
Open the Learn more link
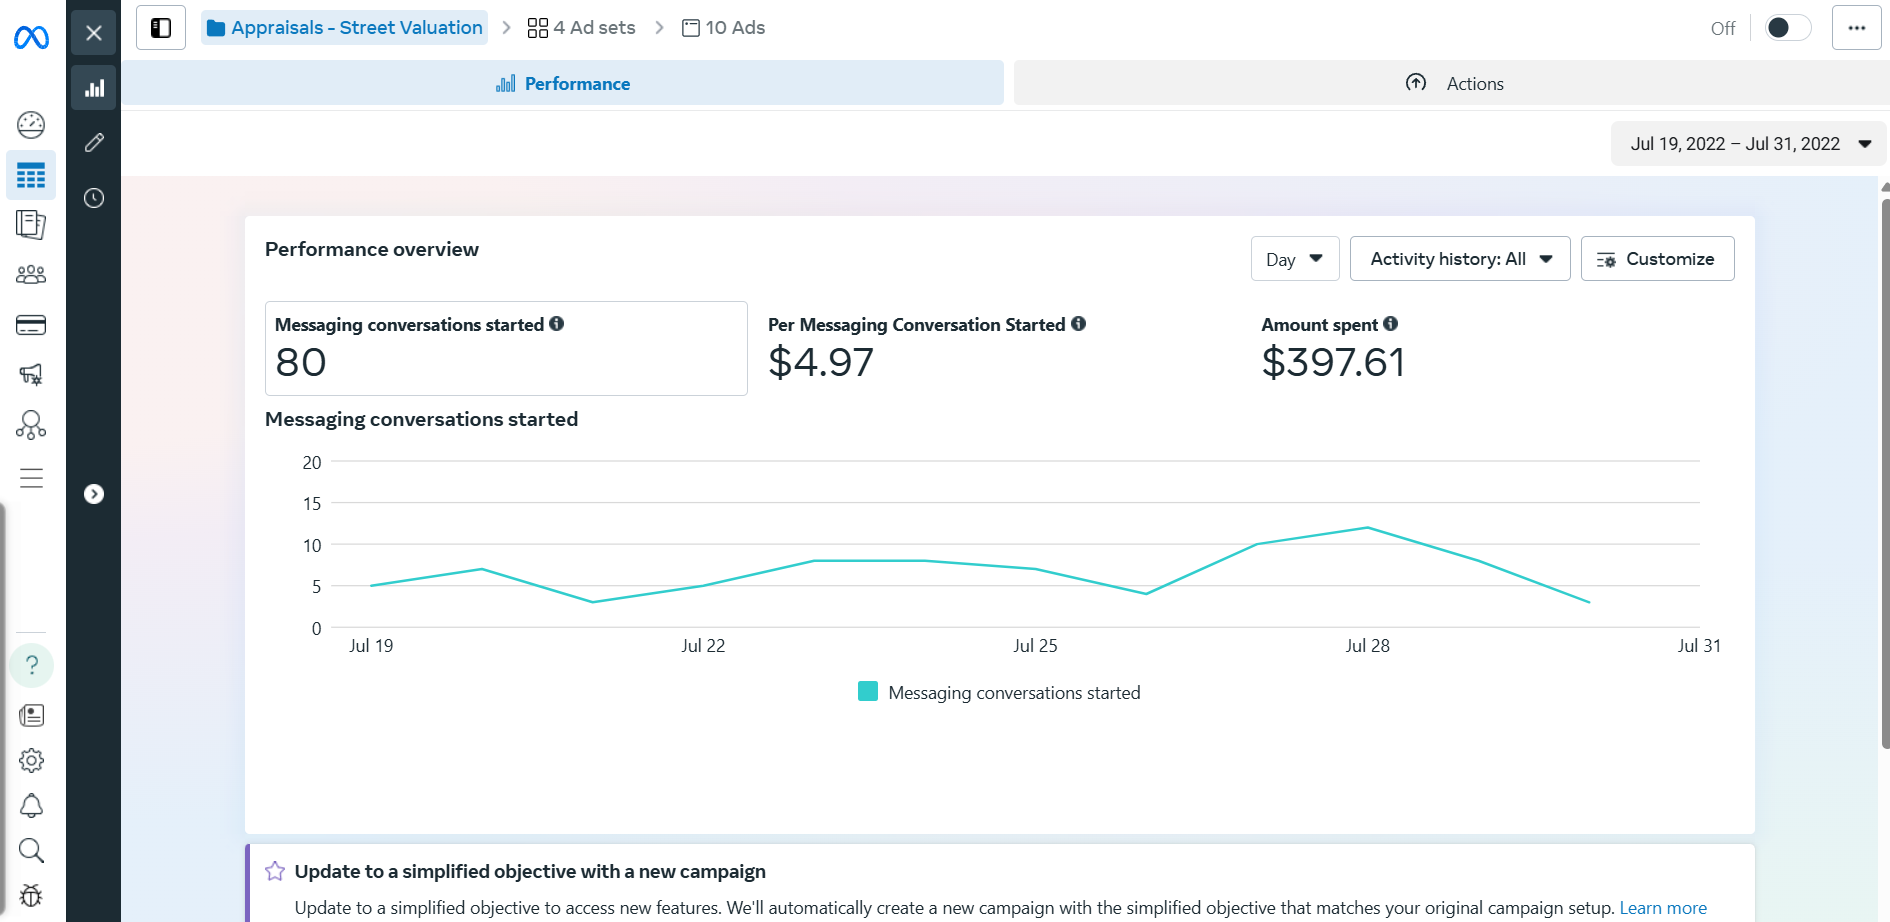[1663, 908]
